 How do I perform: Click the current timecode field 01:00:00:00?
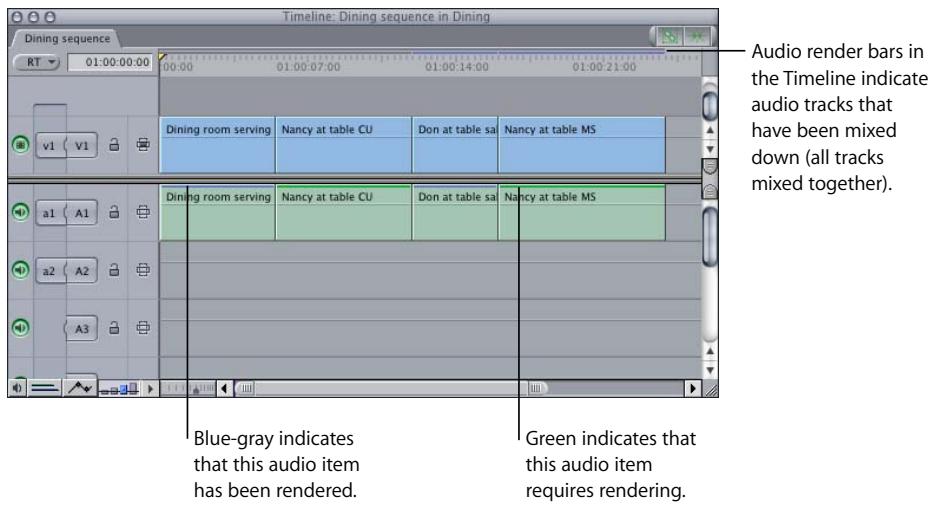pyautogui.click(x=110, y=62)
